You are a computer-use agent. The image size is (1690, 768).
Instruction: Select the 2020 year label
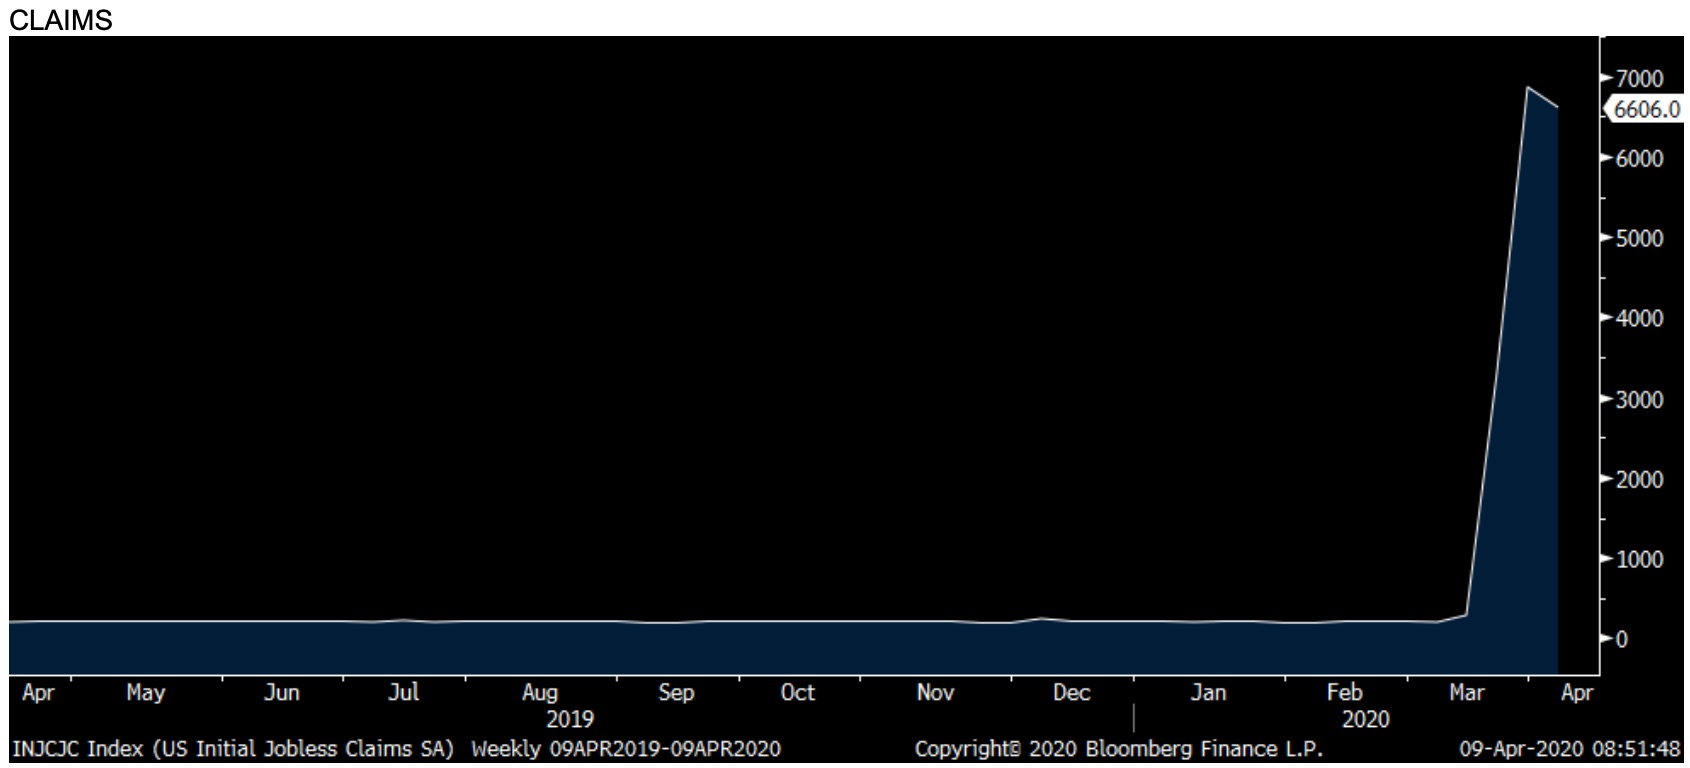coord(1365,720)
